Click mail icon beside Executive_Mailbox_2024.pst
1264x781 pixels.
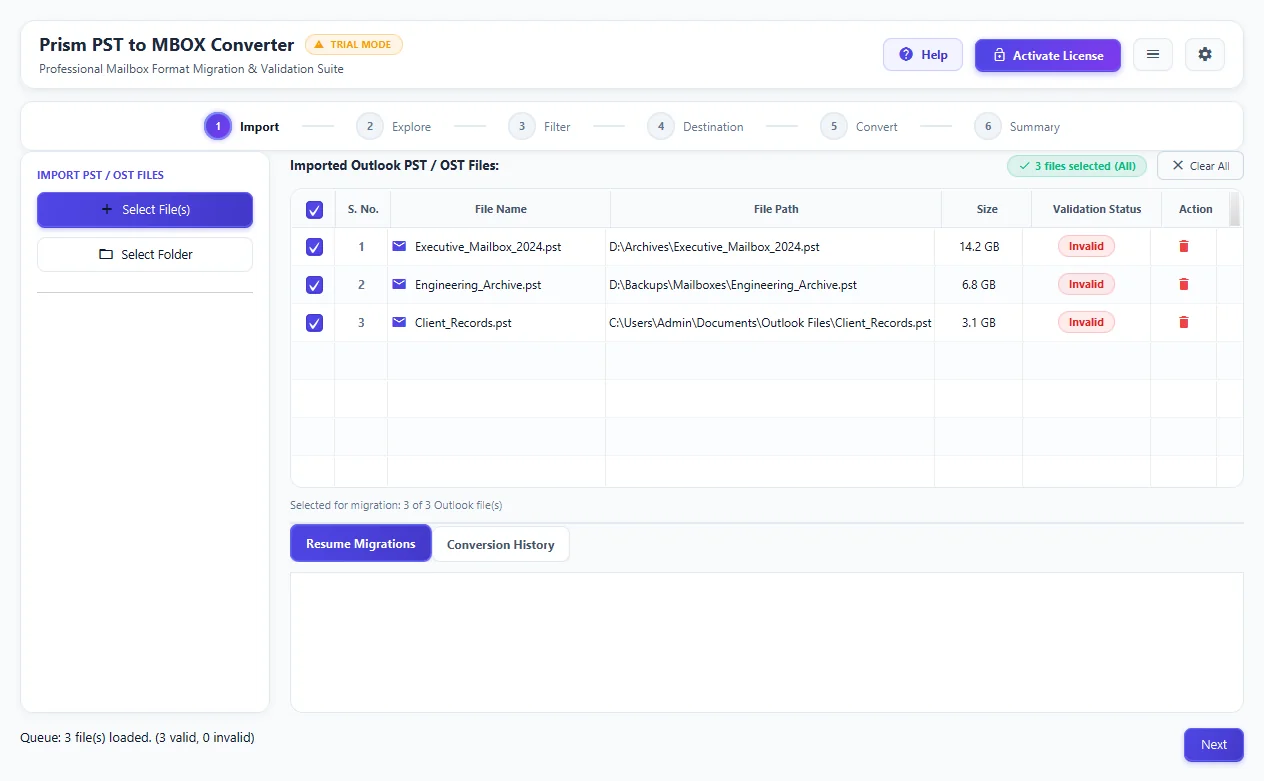coord(399,246)
